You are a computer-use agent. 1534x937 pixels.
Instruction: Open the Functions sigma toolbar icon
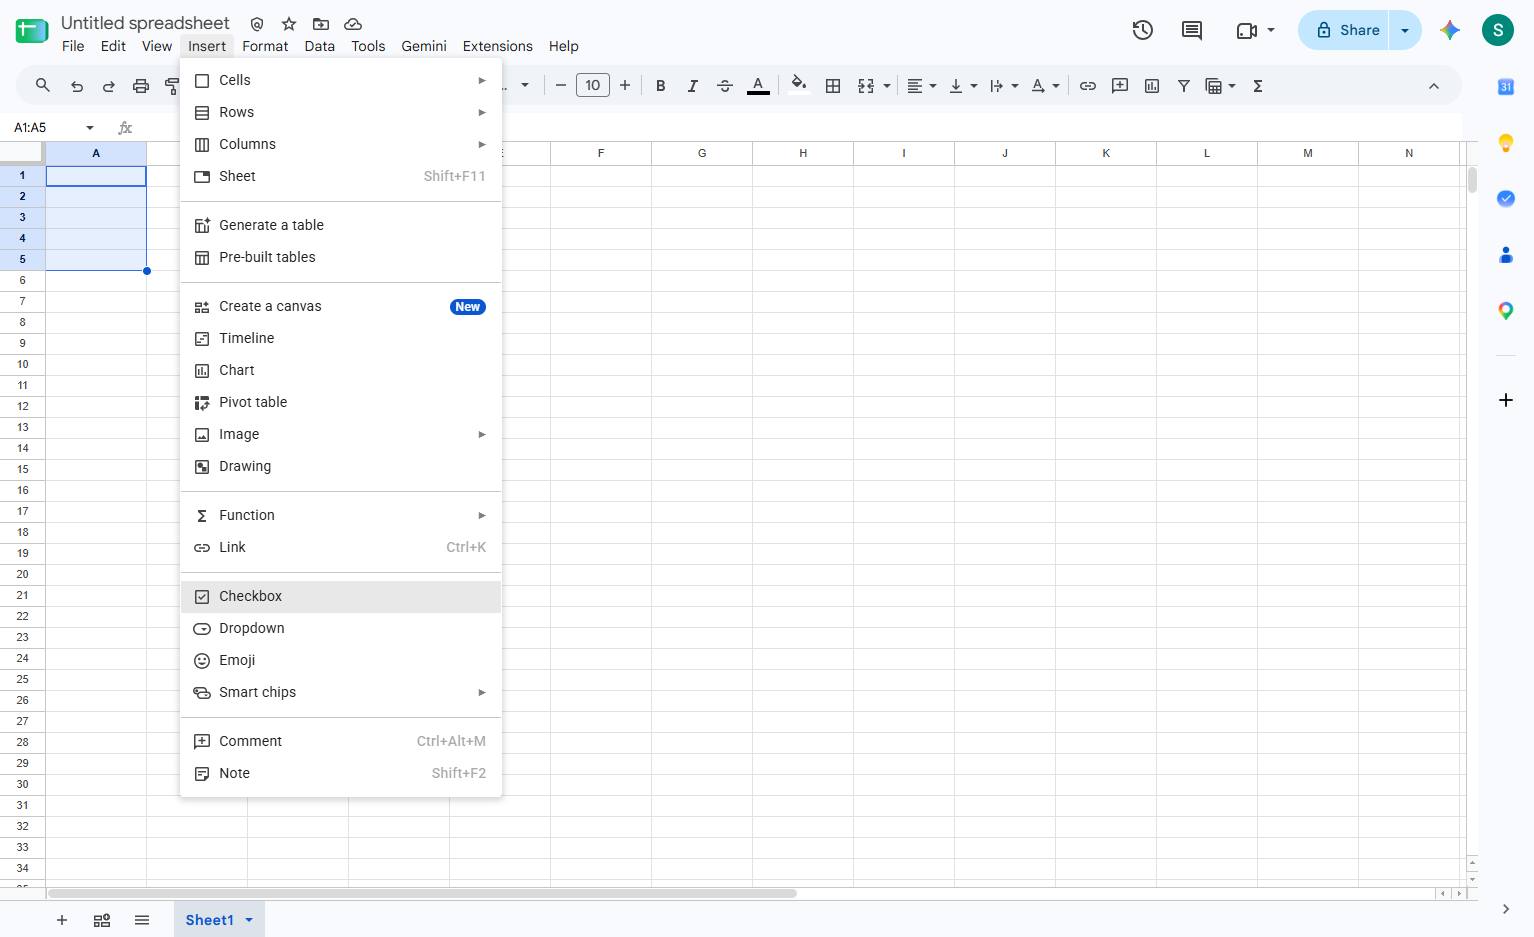[x=1258, y=86]
